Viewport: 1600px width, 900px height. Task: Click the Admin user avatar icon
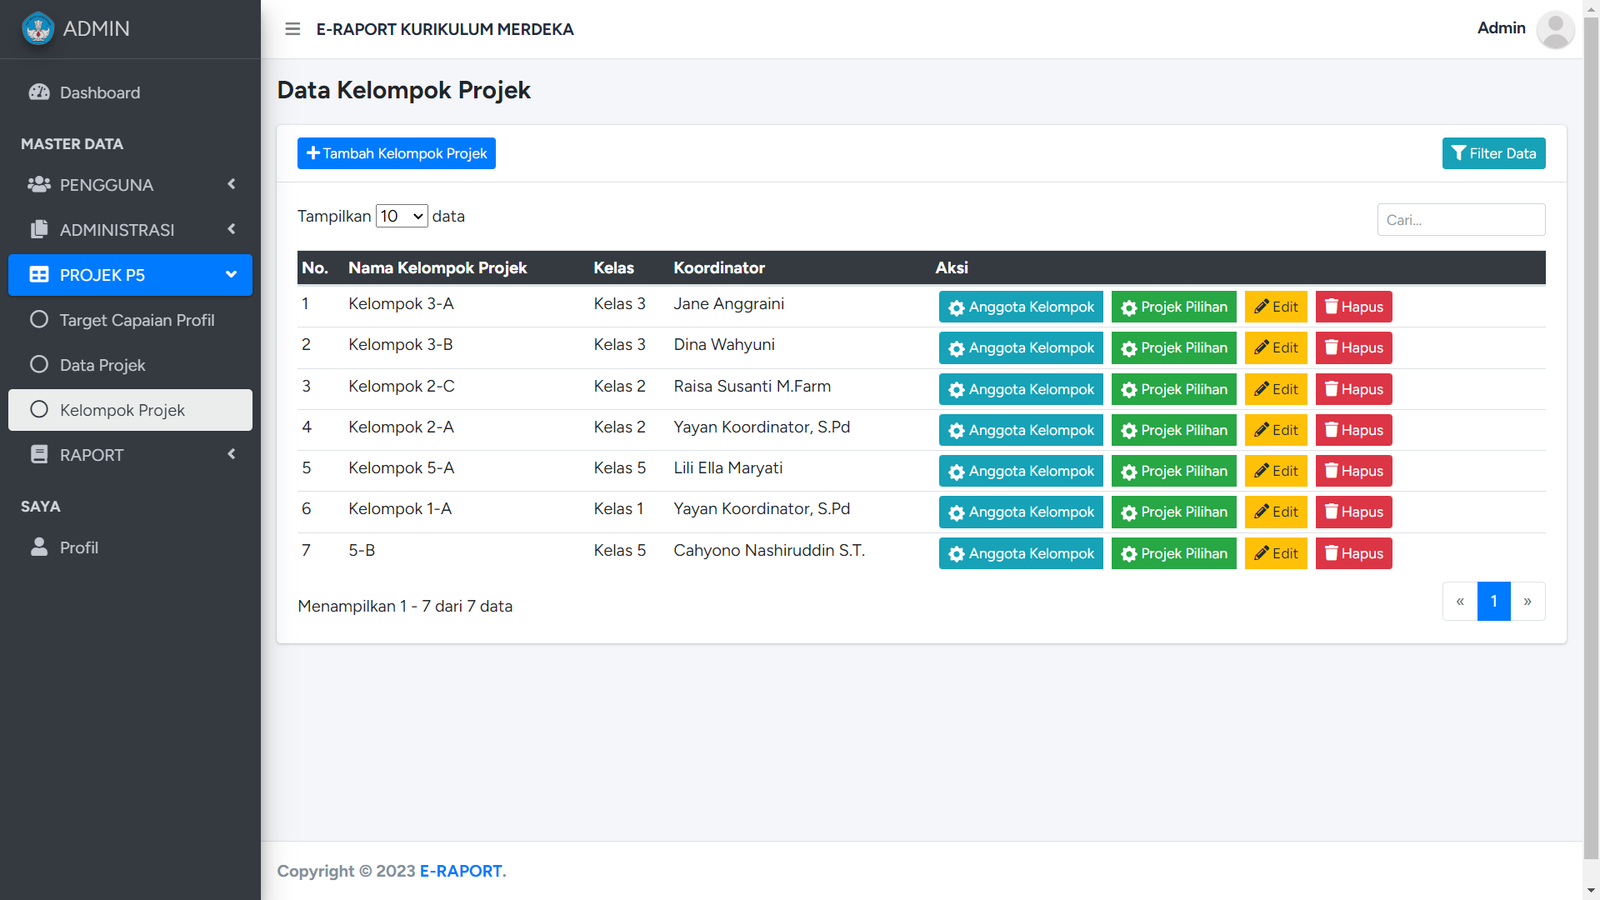click(x=1554, y=29)
